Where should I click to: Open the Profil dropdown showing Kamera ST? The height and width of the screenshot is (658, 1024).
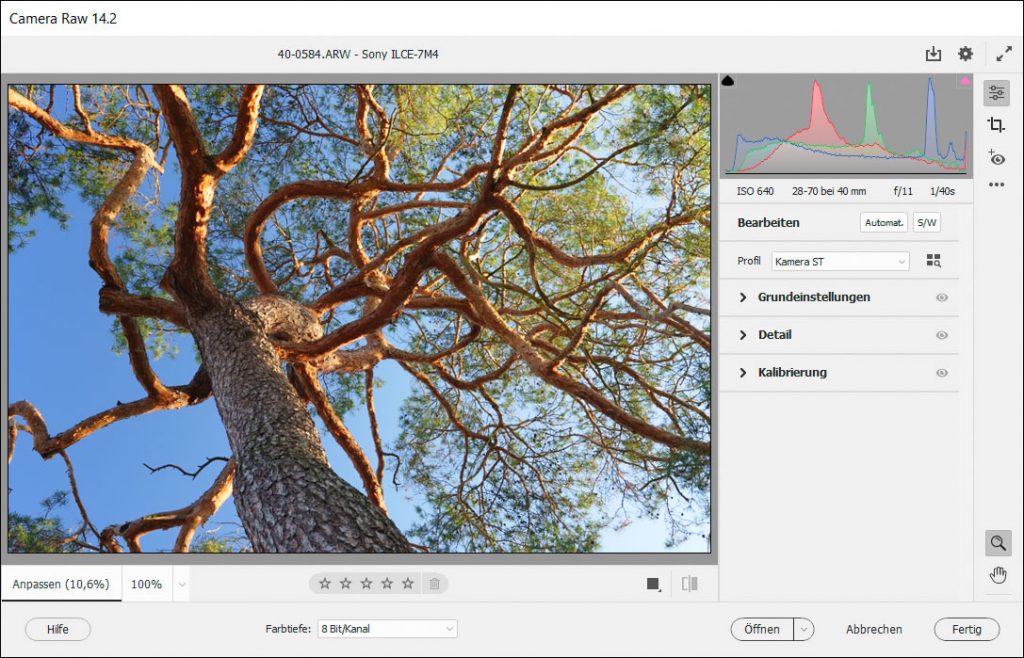point(840,261)
